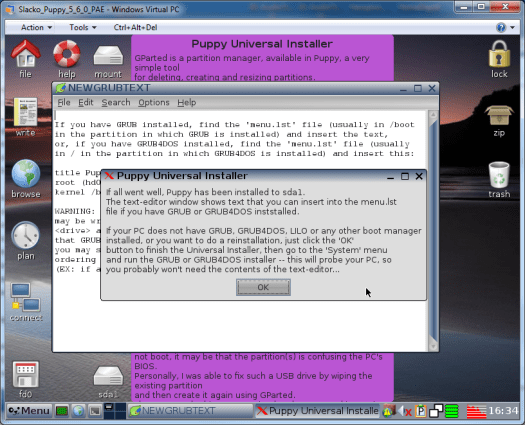This screenshot has width=525, height=425.
Task: Open File menu in NEWGRUBTEXT editor
Action: pyautogui.click(x=64, y=102)
